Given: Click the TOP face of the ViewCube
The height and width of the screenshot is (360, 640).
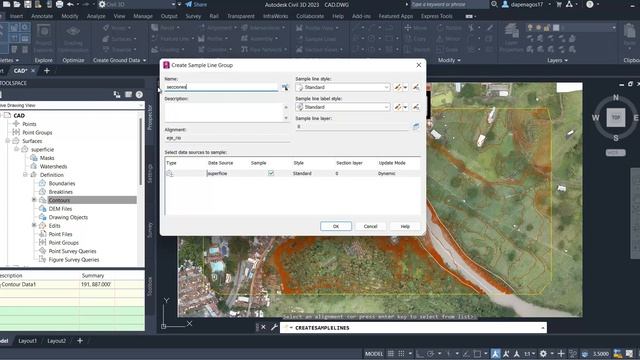Looking at the screenshot, I should click(616, 118).
